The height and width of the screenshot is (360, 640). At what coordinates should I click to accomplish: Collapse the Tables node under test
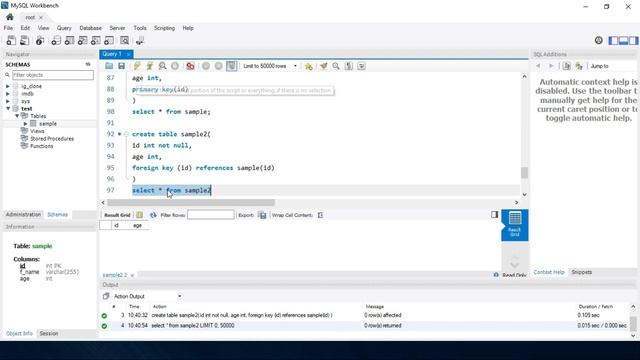(17, 116)
